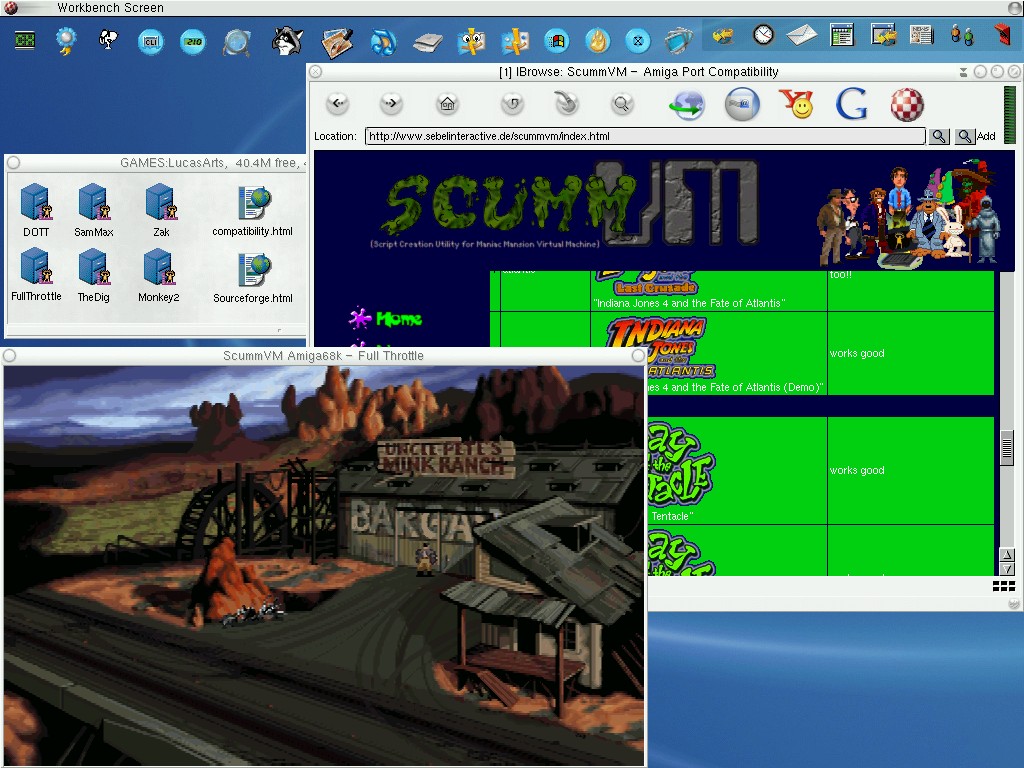Open the Monkey2 drawer icon
Screen dimensions: 1024x768
(159, 267)
